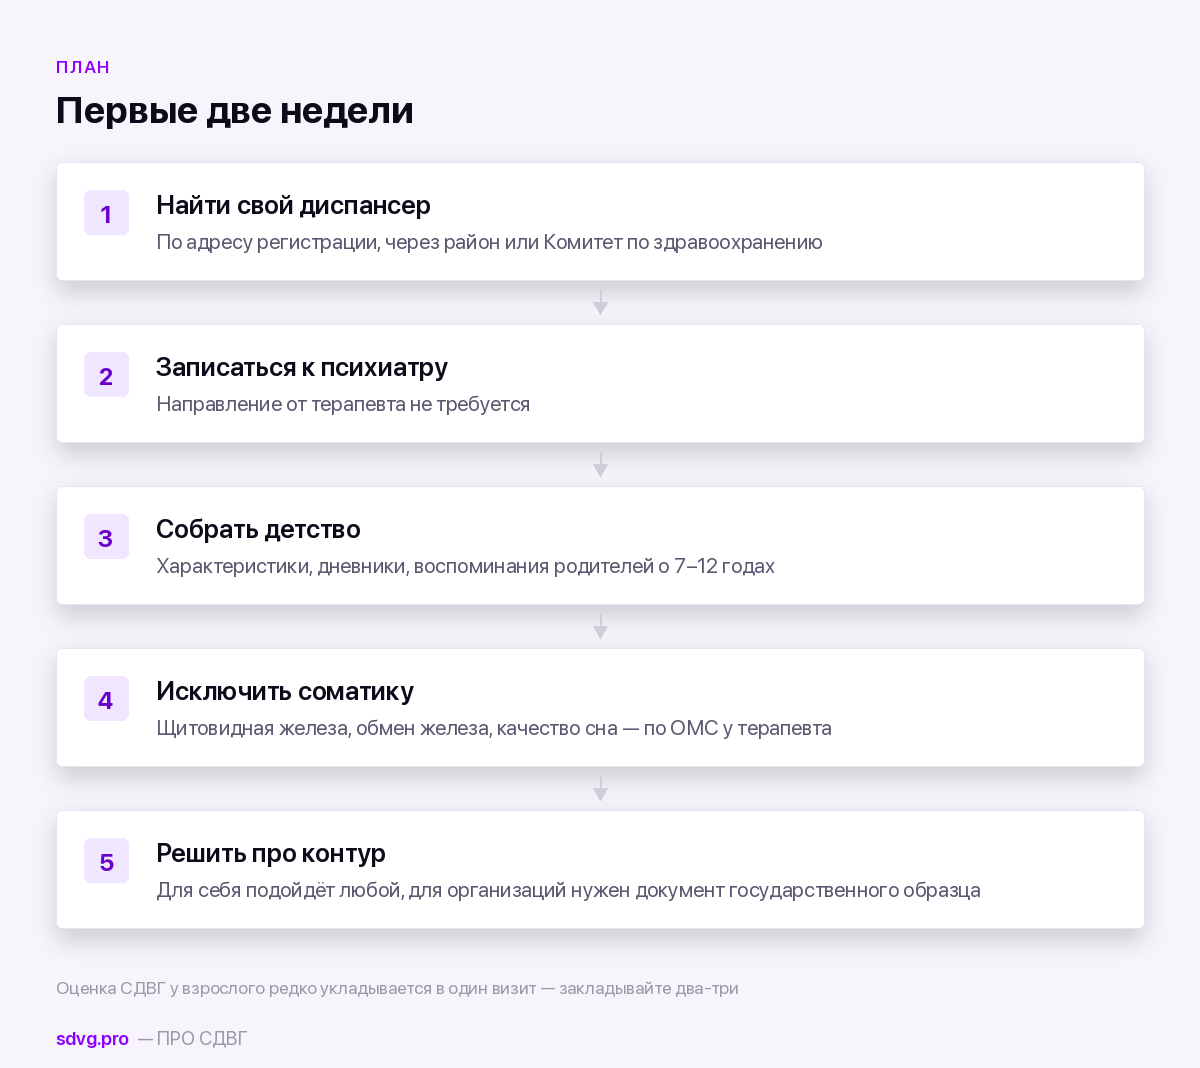Click the step 5 number badge
The height and width of the screenshot is (1068, 1200).
(x=106, y=861)
